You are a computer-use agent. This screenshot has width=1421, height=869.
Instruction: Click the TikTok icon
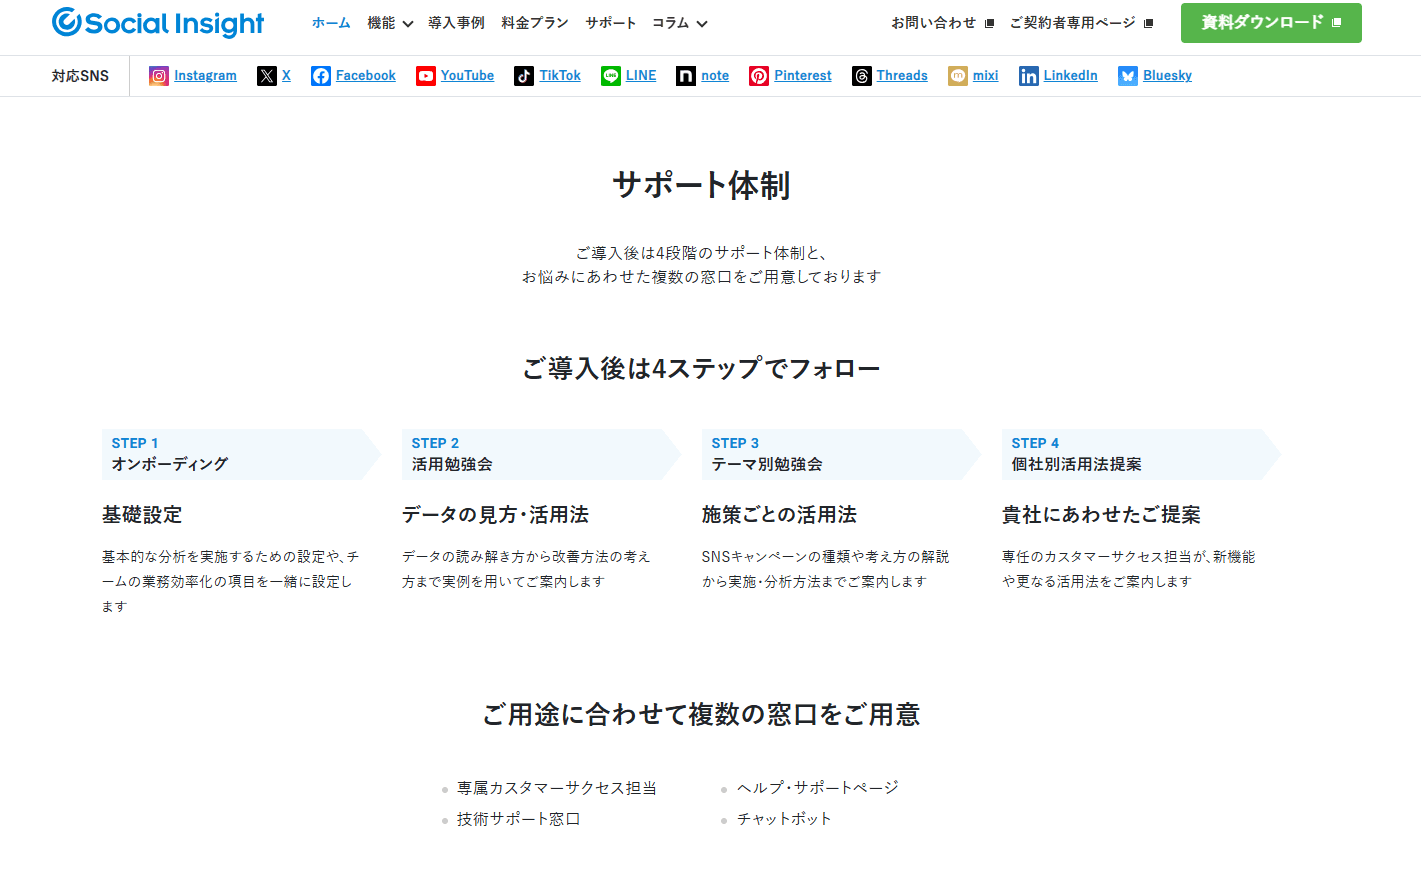click(x=524, y=76)
